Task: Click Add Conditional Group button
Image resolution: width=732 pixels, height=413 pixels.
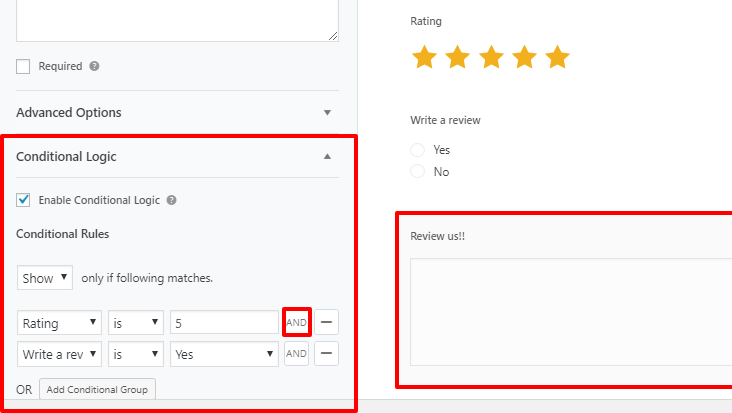Action: (97, 389)
